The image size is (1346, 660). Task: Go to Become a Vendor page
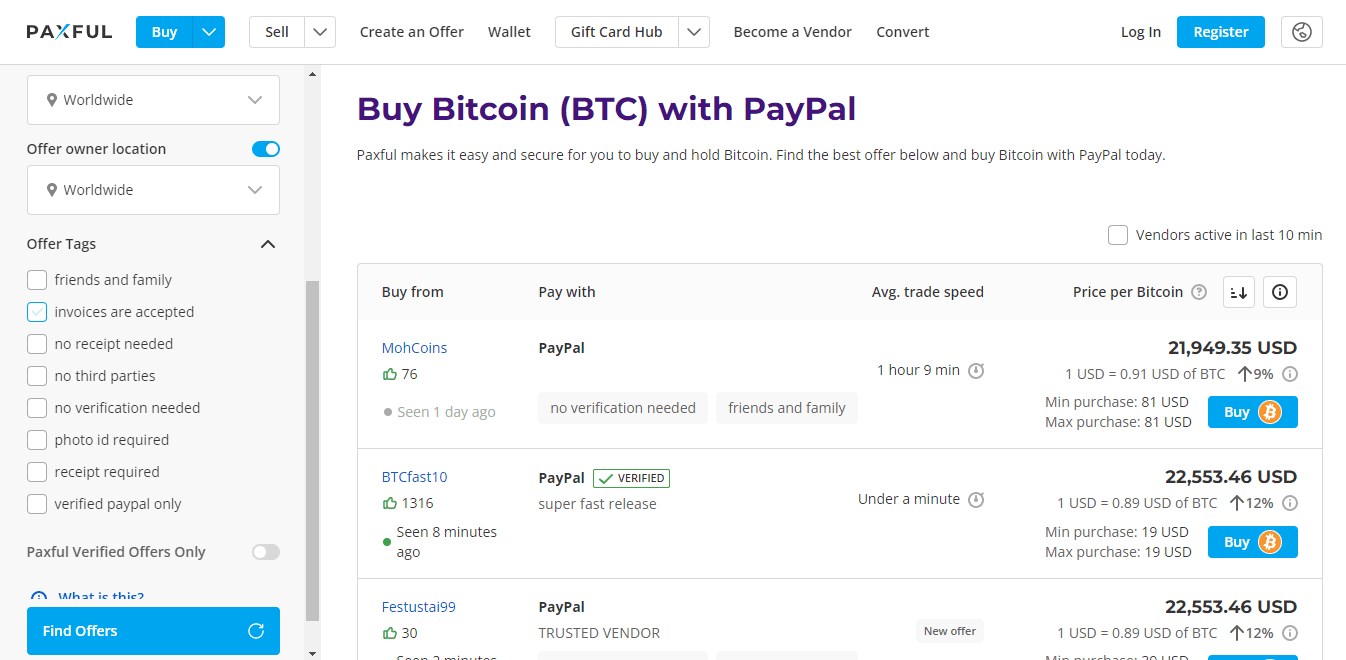point(792,32)
